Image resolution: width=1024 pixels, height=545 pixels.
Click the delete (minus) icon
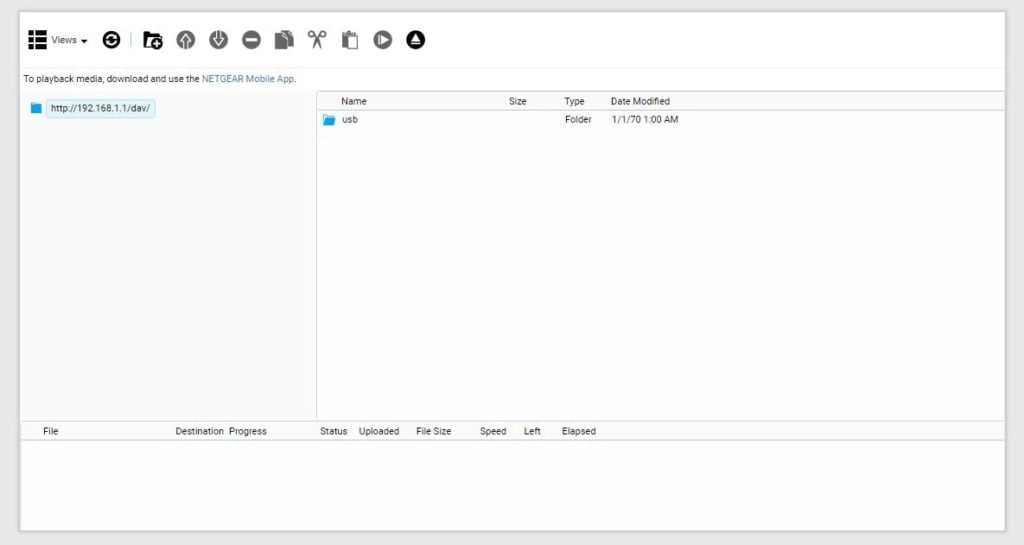pos(251,40)
